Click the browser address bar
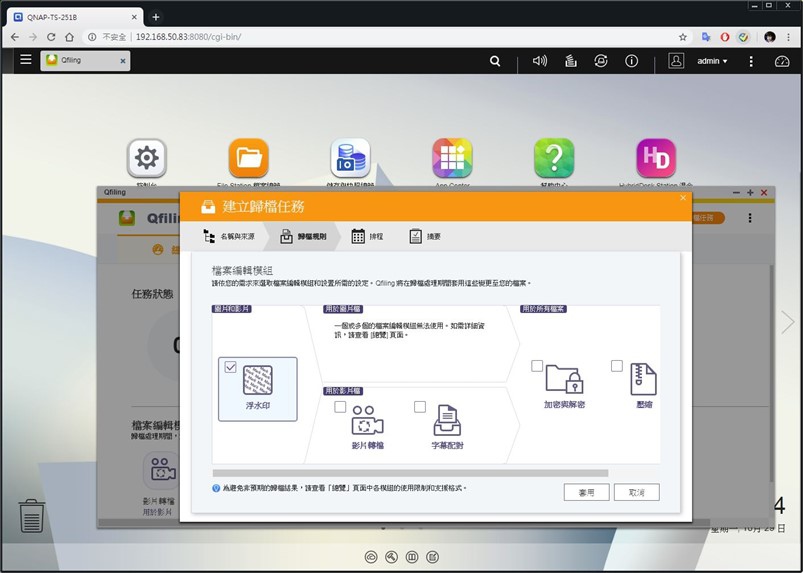 (x=382, y=37)
